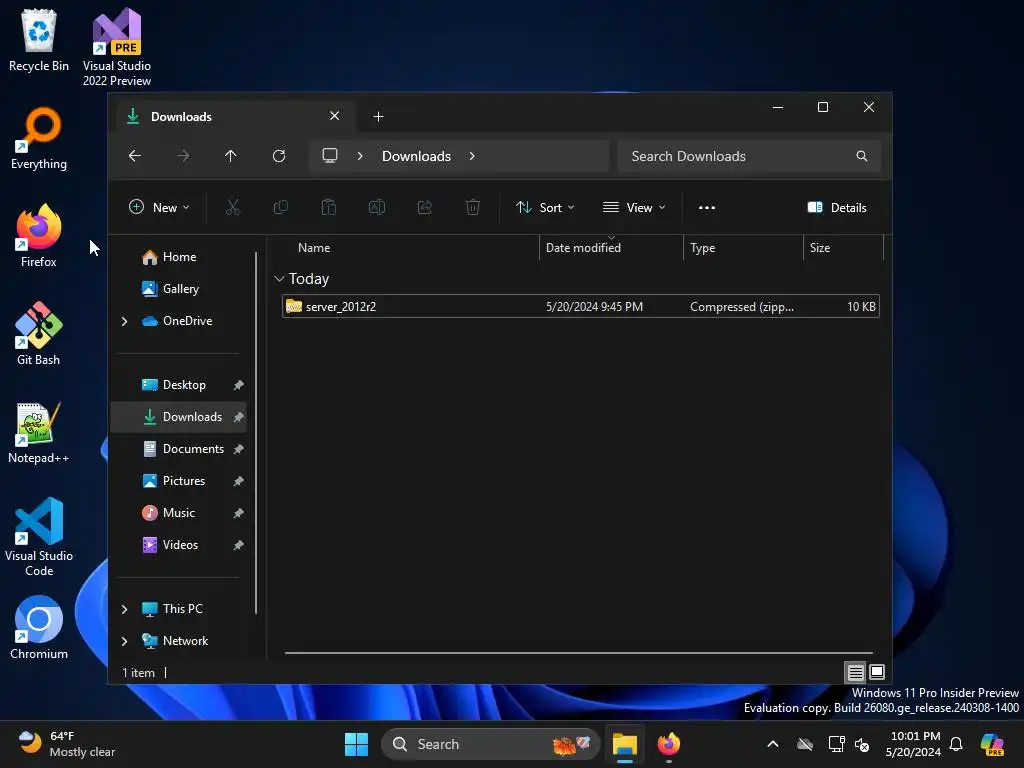Open the Windows Start button
The image size is (1024, 768).
(x=357, y=744)
